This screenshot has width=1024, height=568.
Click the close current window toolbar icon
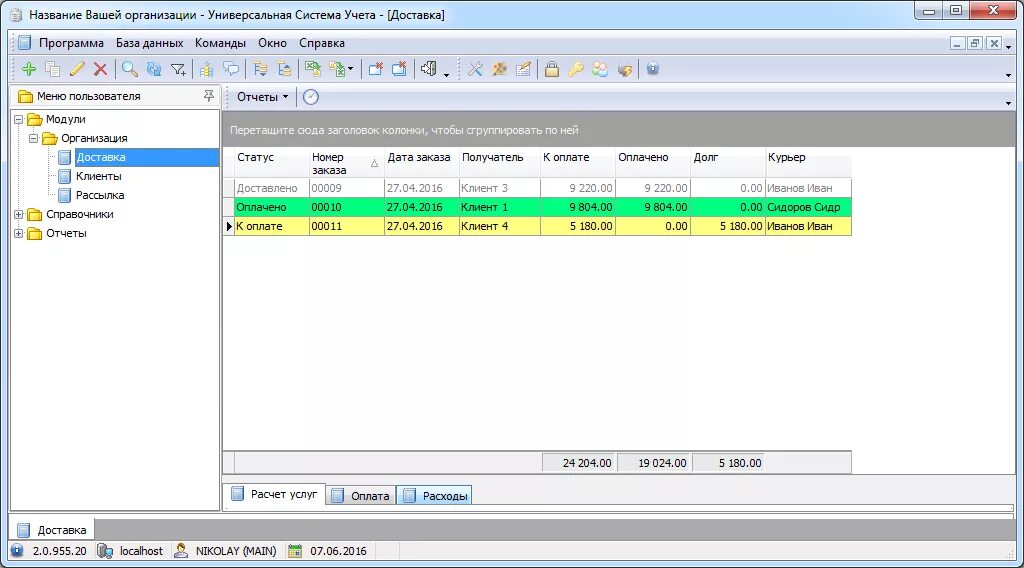376,69
